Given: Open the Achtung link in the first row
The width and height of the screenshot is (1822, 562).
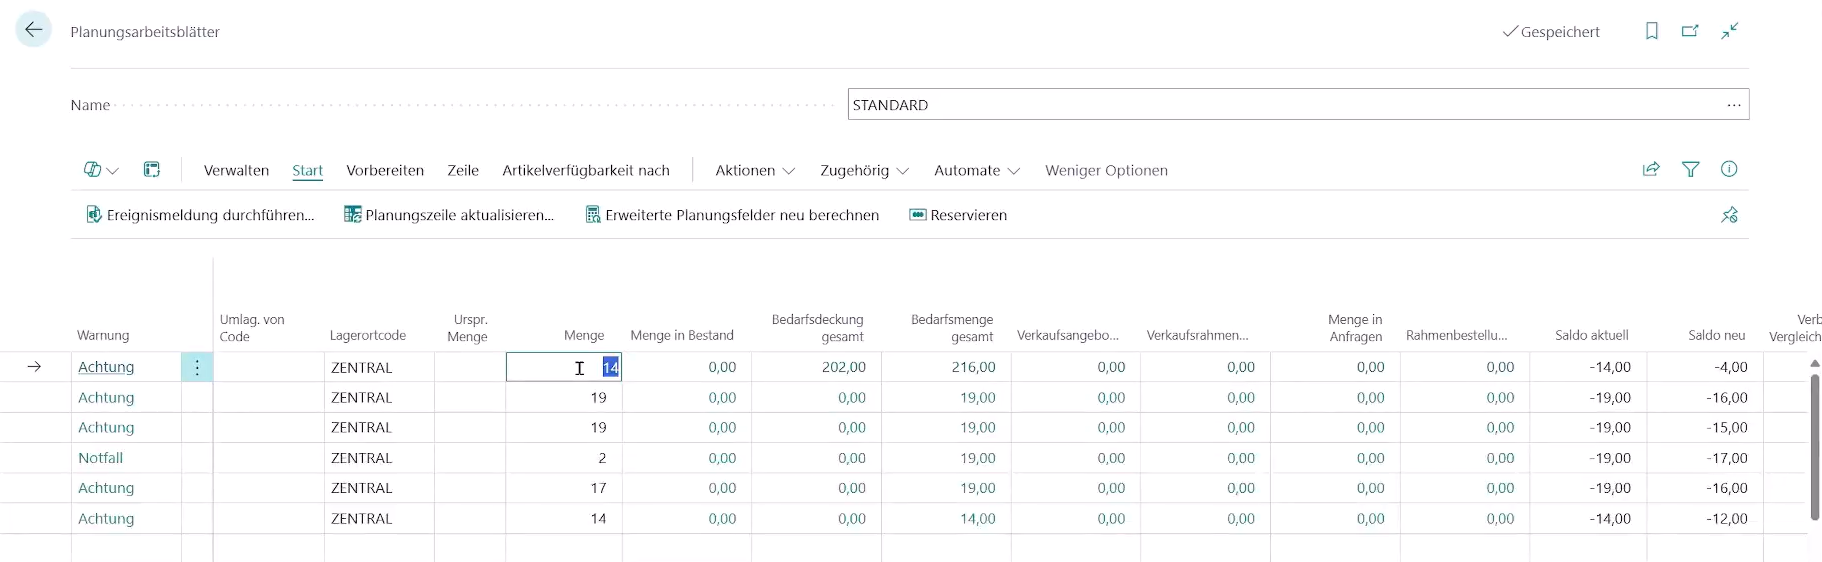Looking at the screenshot, I should coord(106,367).
